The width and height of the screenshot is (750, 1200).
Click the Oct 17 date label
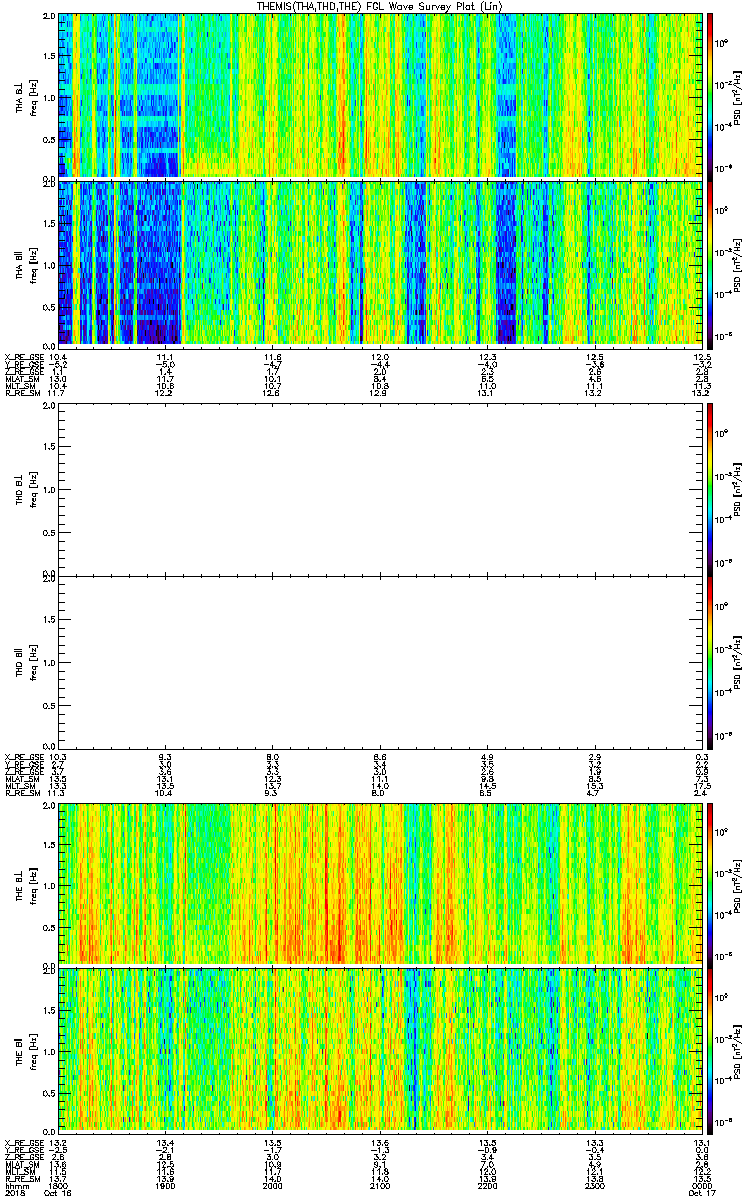[x=701, y=1192]
